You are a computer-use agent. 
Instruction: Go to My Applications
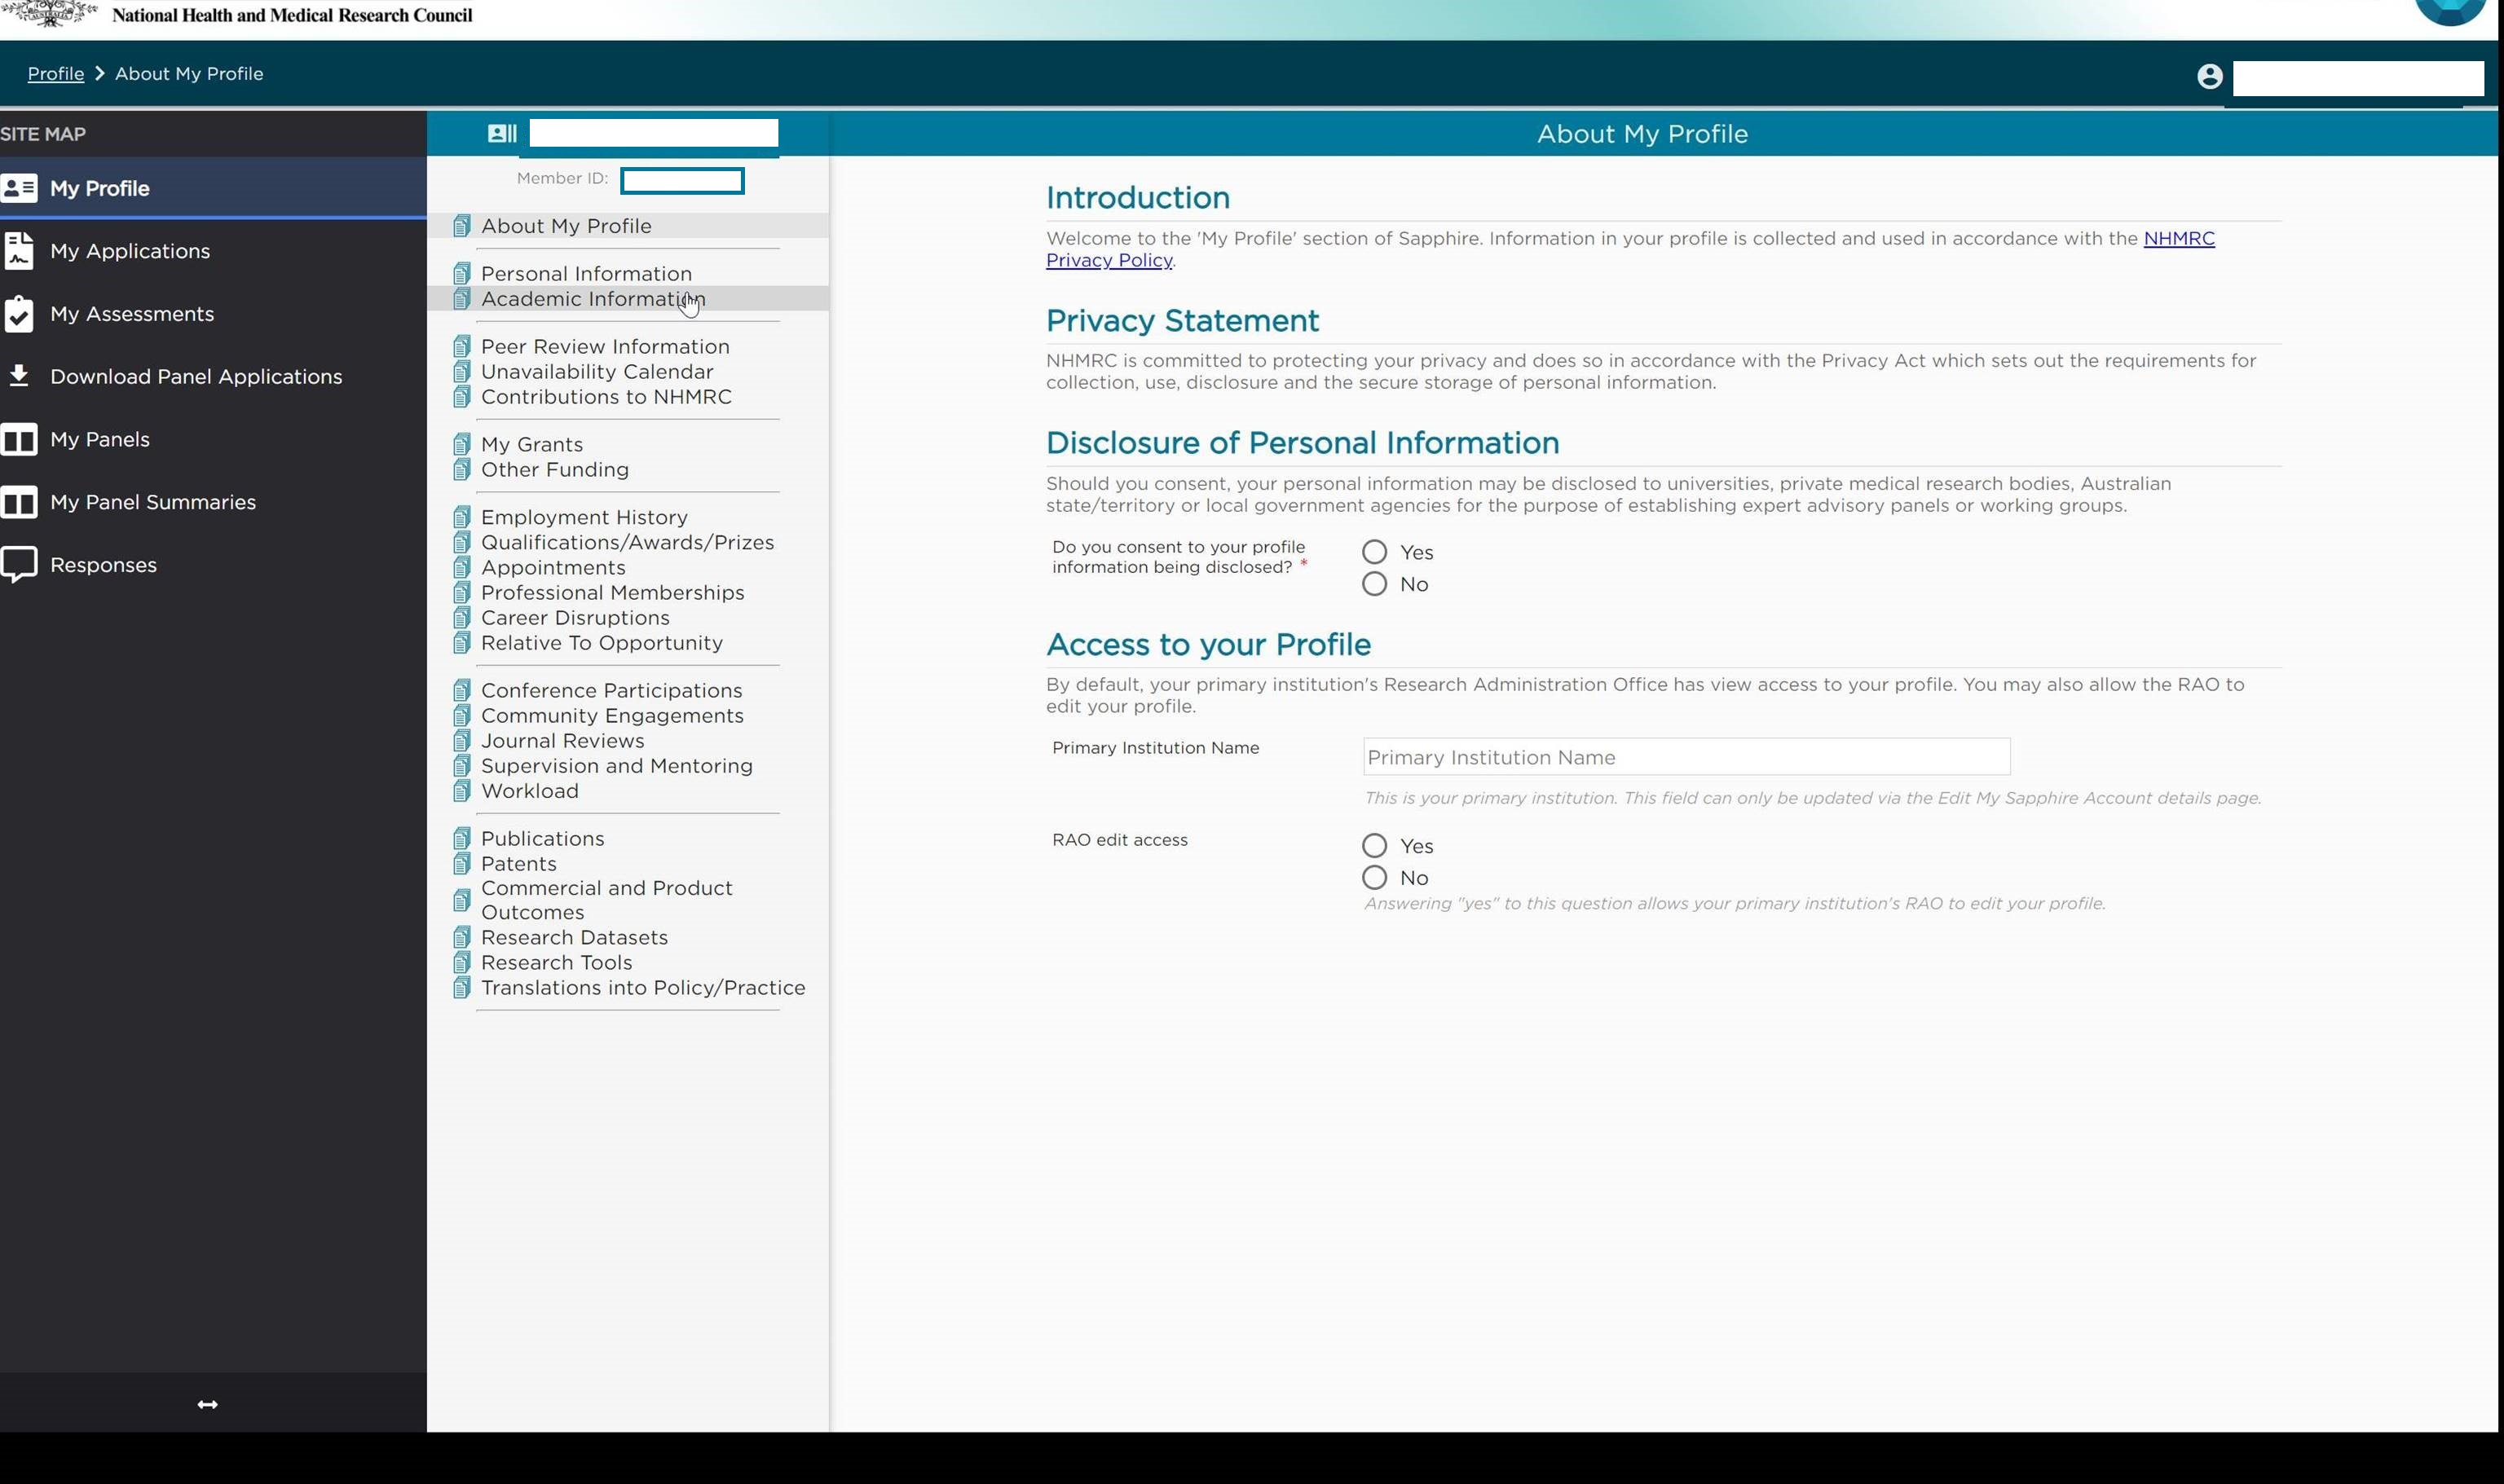(x=130, y=251)
